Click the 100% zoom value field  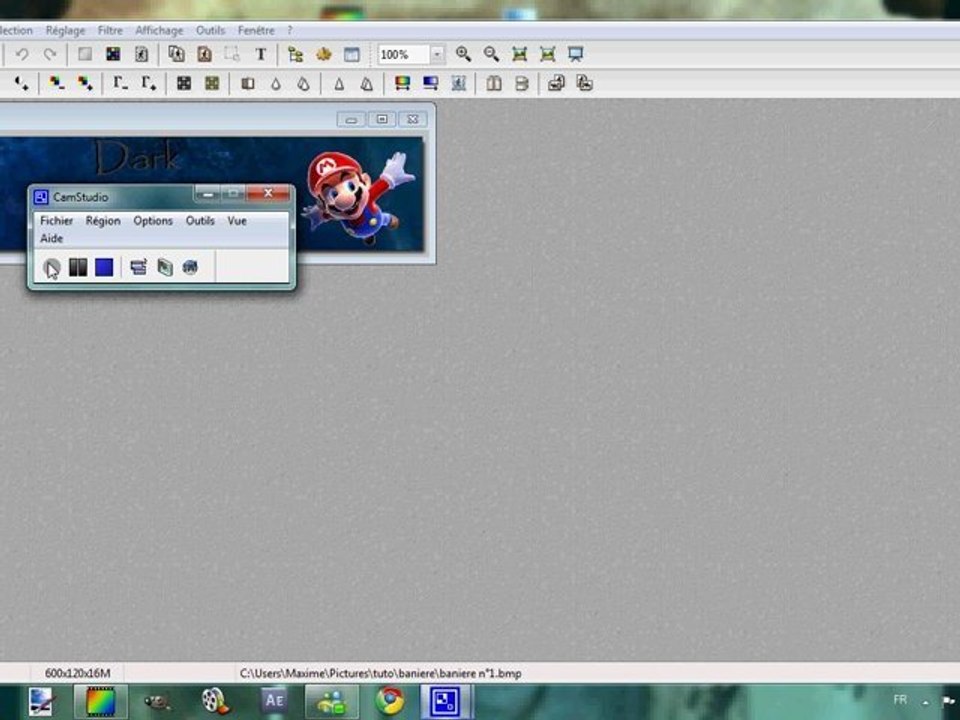(x=404, y=54)
